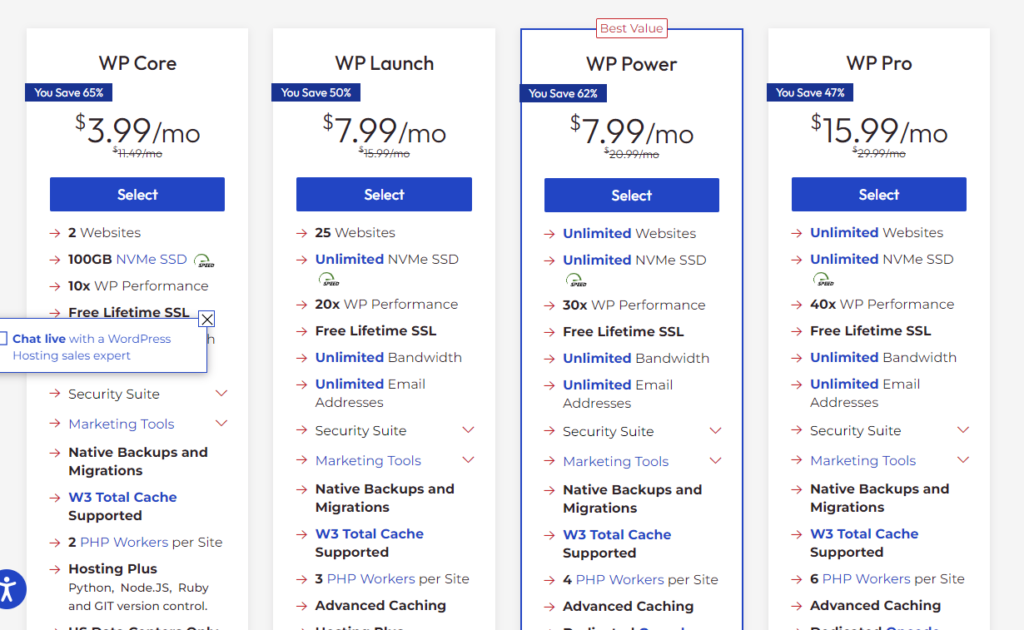Open PHP Workers link in WP Core

click(x=124, y=542)
